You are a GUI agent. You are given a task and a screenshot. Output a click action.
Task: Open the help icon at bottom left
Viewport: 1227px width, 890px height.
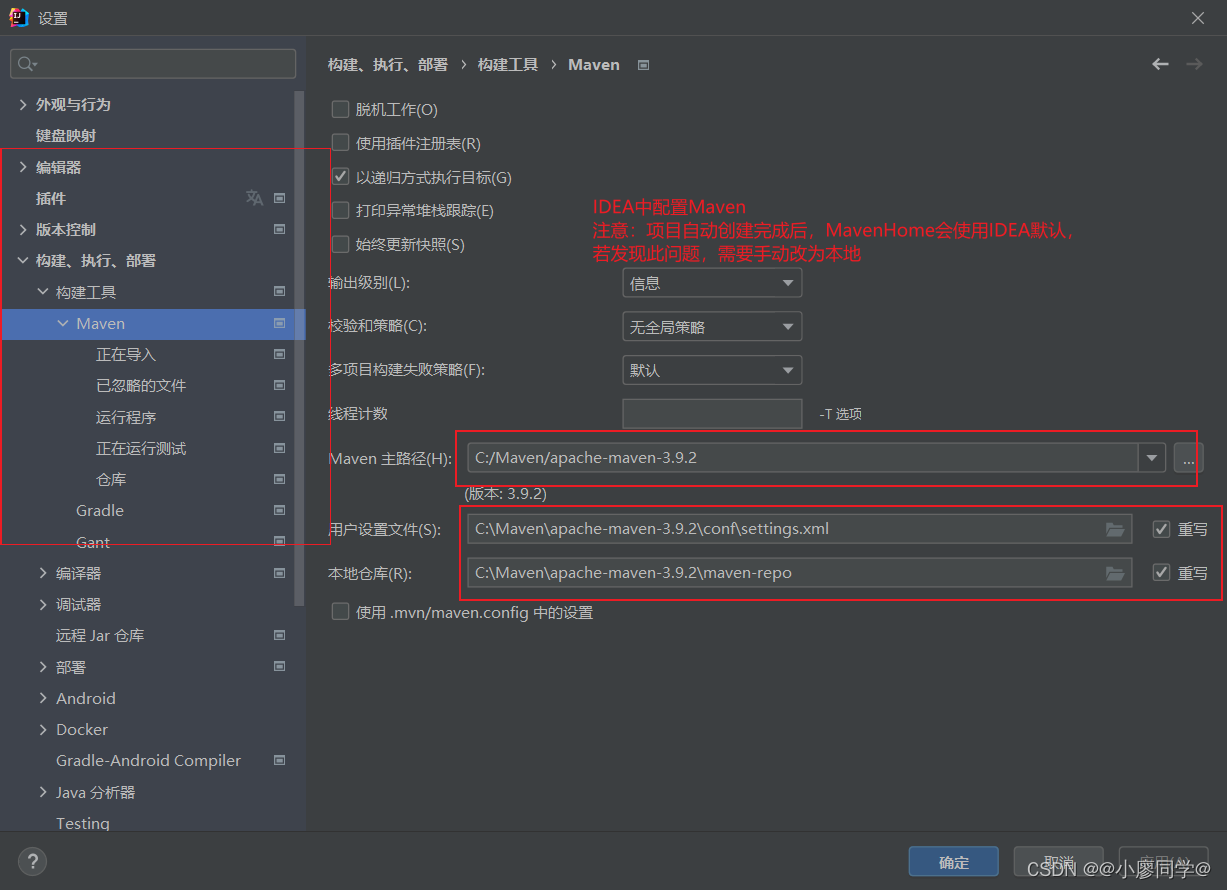coord(33,861)
